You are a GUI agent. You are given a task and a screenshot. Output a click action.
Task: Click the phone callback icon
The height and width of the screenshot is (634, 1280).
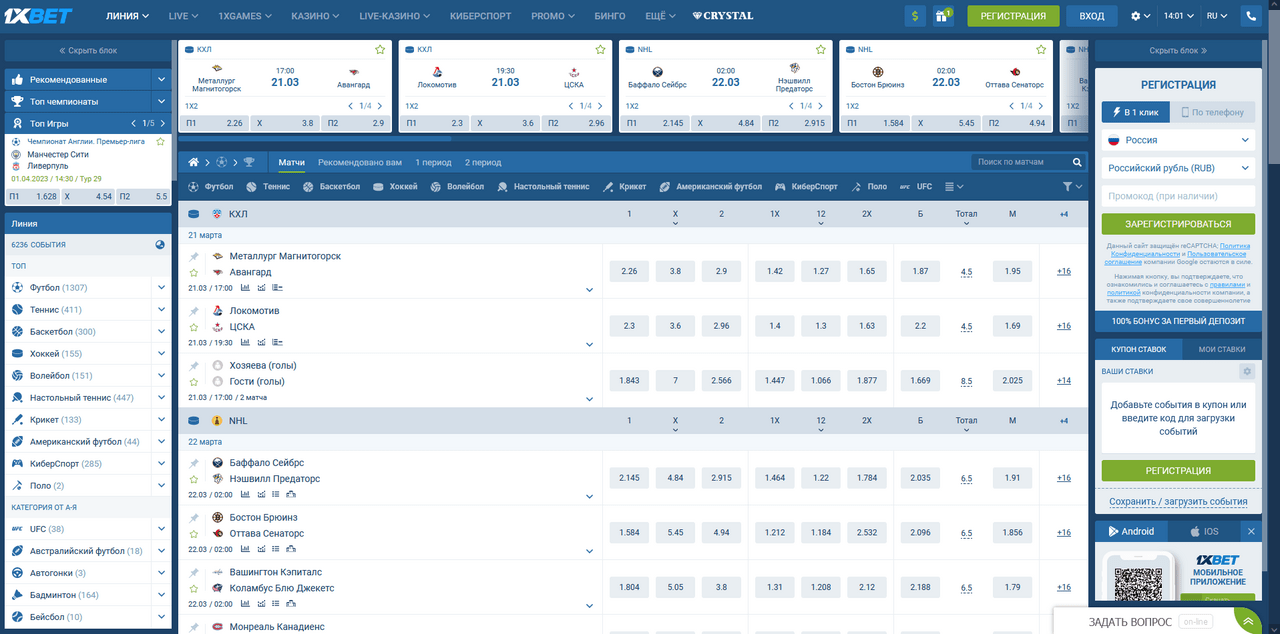[1250, 16]
